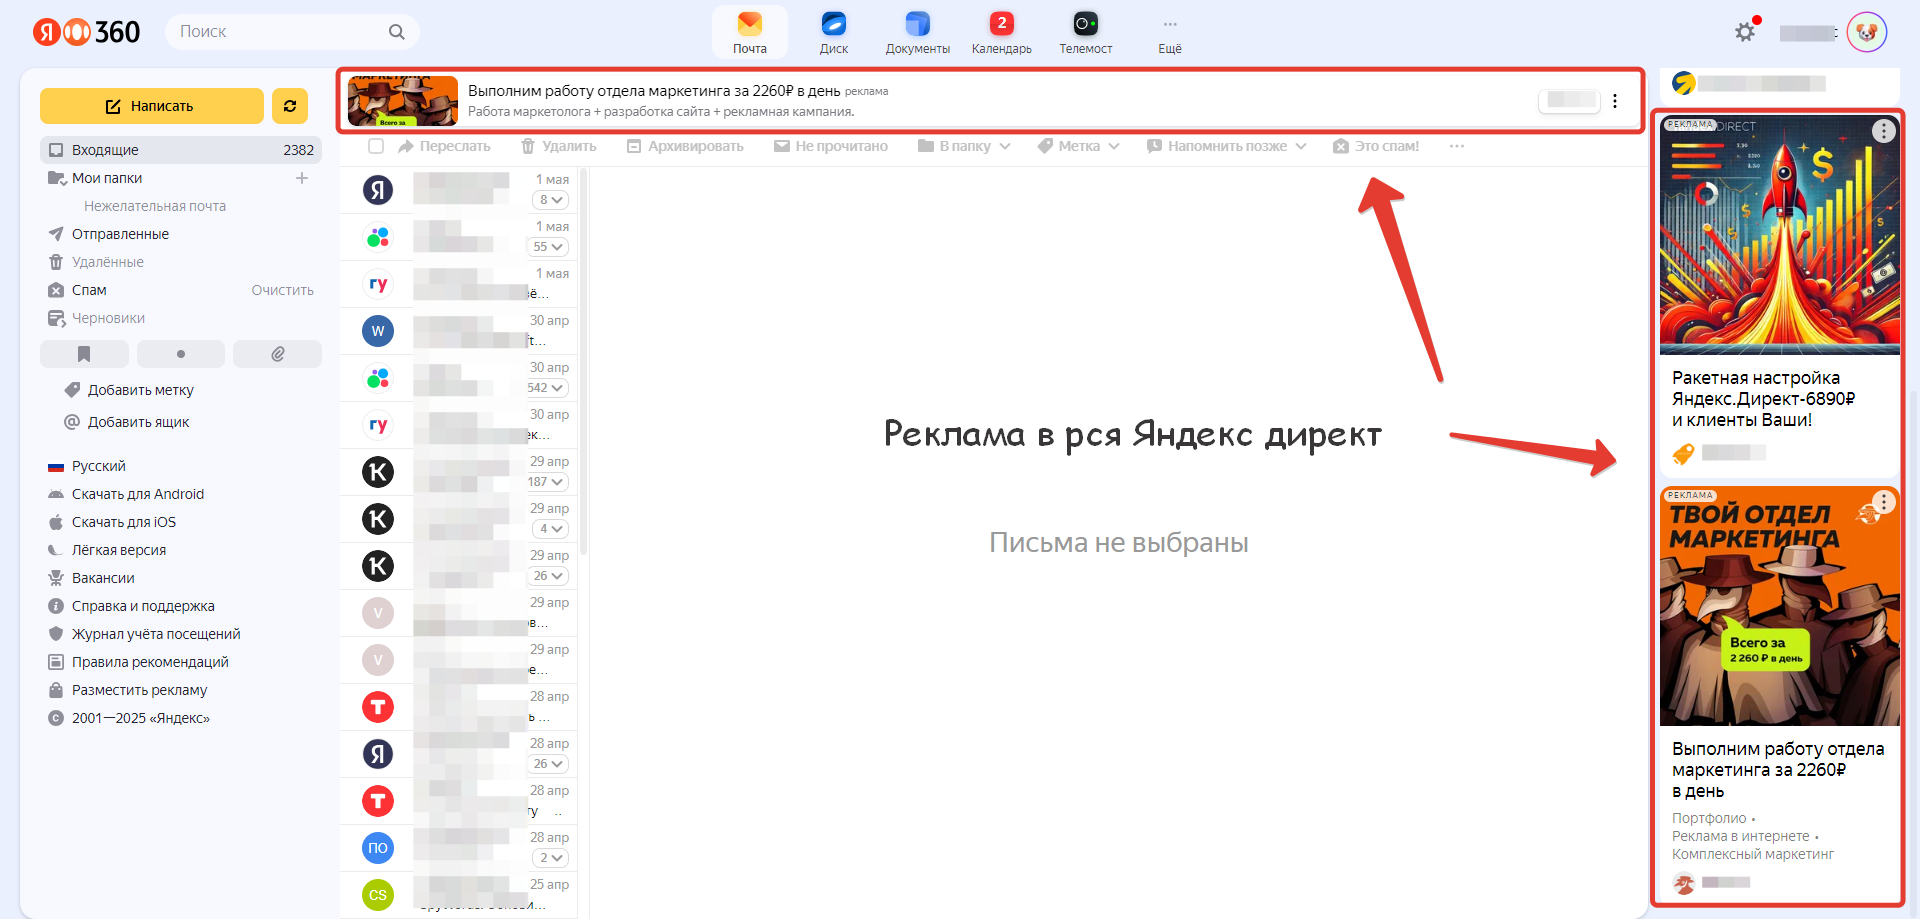1920x919 pixels.
Task: Expand thread with 187 messages
Action: click(547, 482)
